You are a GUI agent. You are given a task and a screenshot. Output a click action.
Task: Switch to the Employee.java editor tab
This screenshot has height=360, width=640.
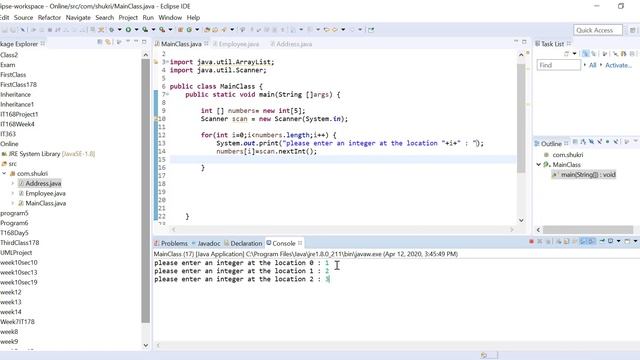pyautogui.click(x=236, y=44)
